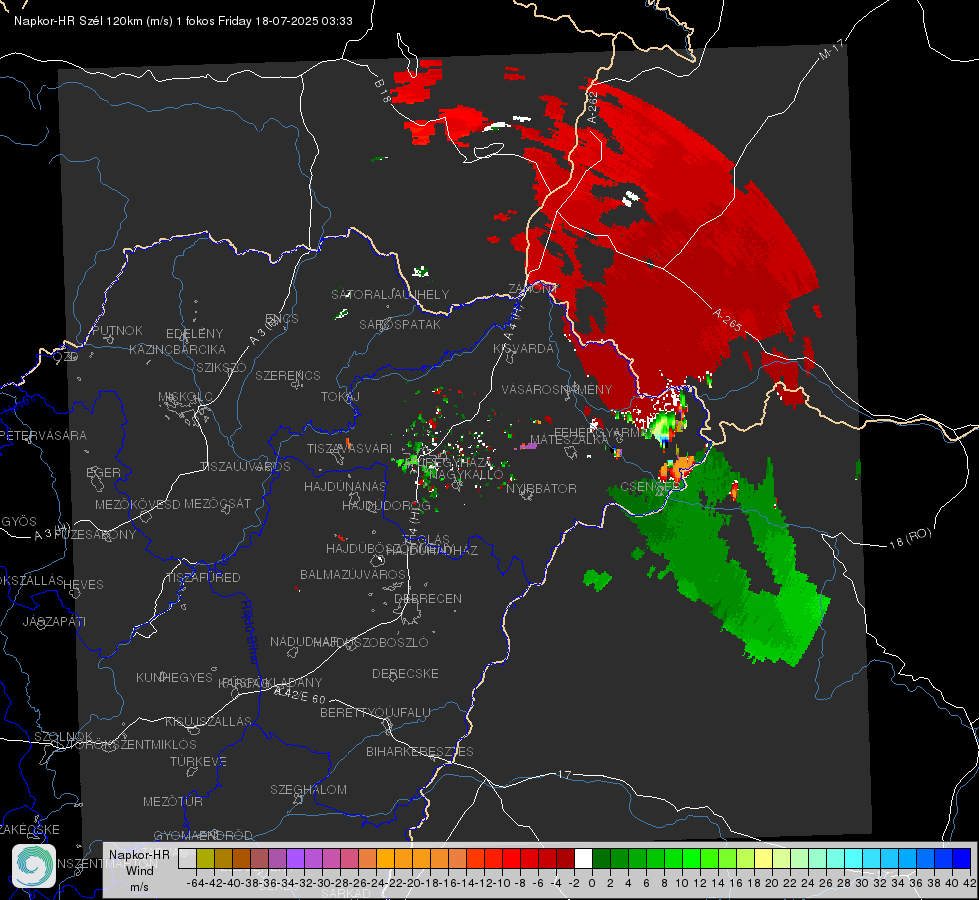Select the KISÚJSZÁLLÁS label
This screenshot has width=979, height=900.
pos(208,721)
